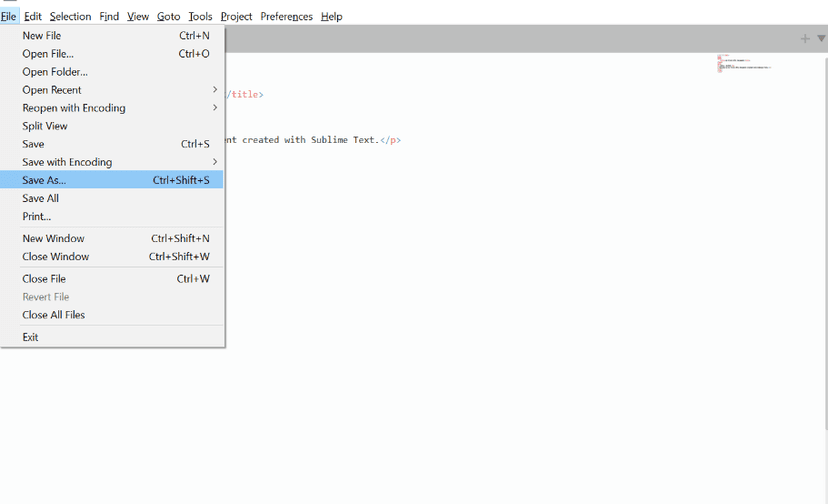Screen dimensions: 828x504
Task: Open the Tools menu
Action: [200, 16]
